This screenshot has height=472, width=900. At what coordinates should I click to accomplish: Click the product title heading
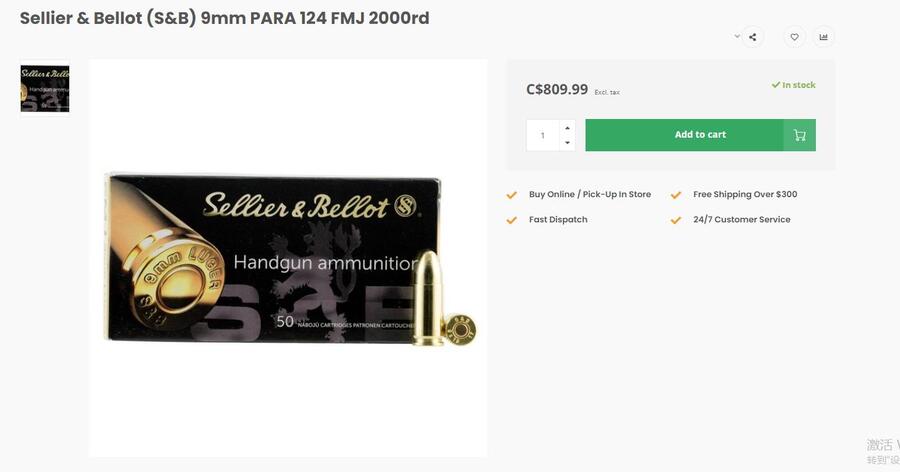(224, 18)
